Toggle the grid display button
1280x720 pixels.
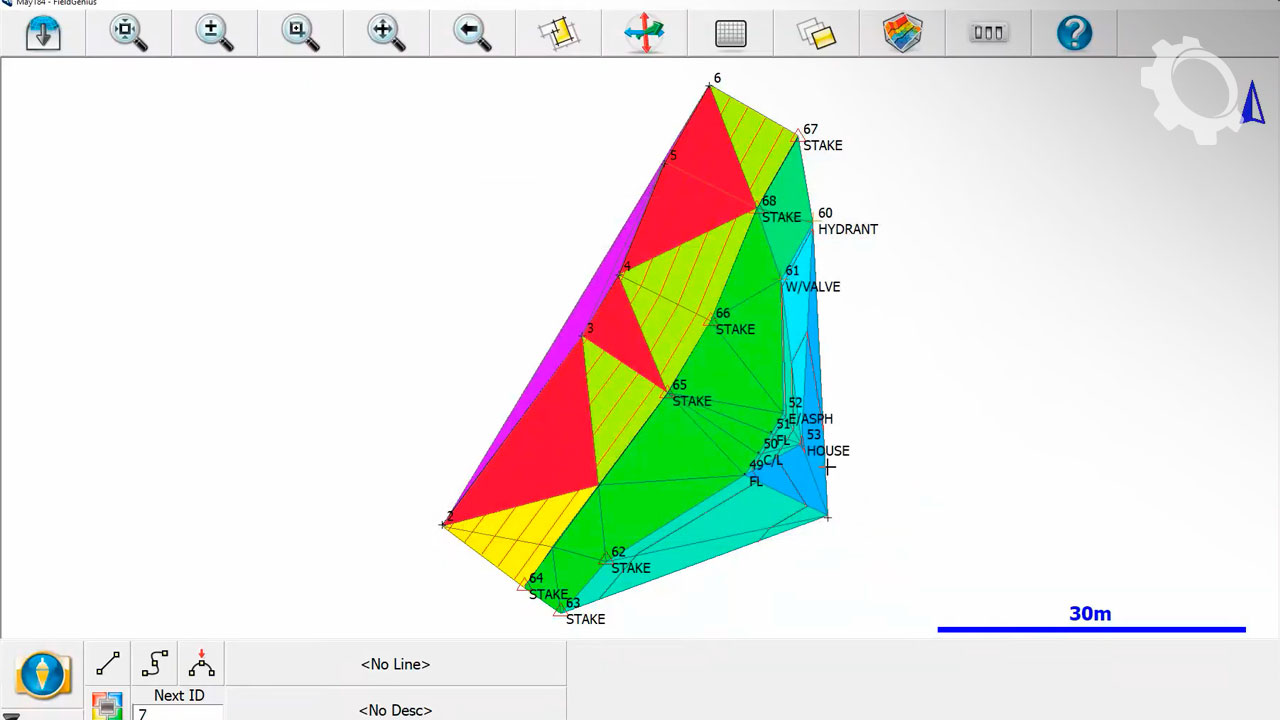731,33
